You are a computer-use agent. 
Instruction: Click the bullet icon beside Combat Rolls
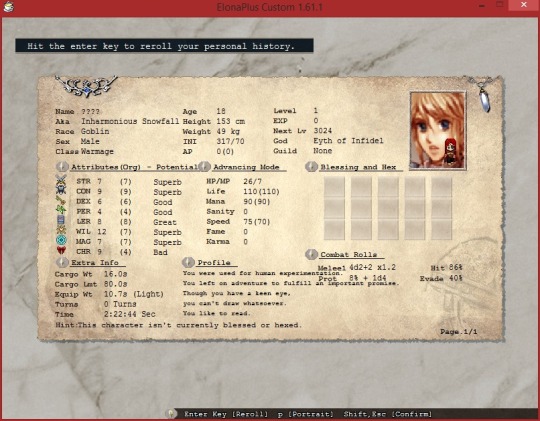tap(311, 254)
